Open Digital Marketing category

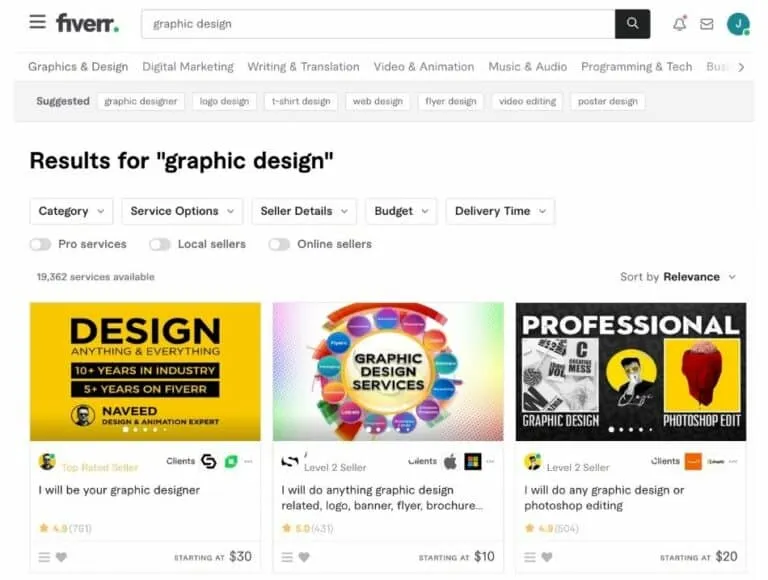pyautogui.click(x=188, y=67)
